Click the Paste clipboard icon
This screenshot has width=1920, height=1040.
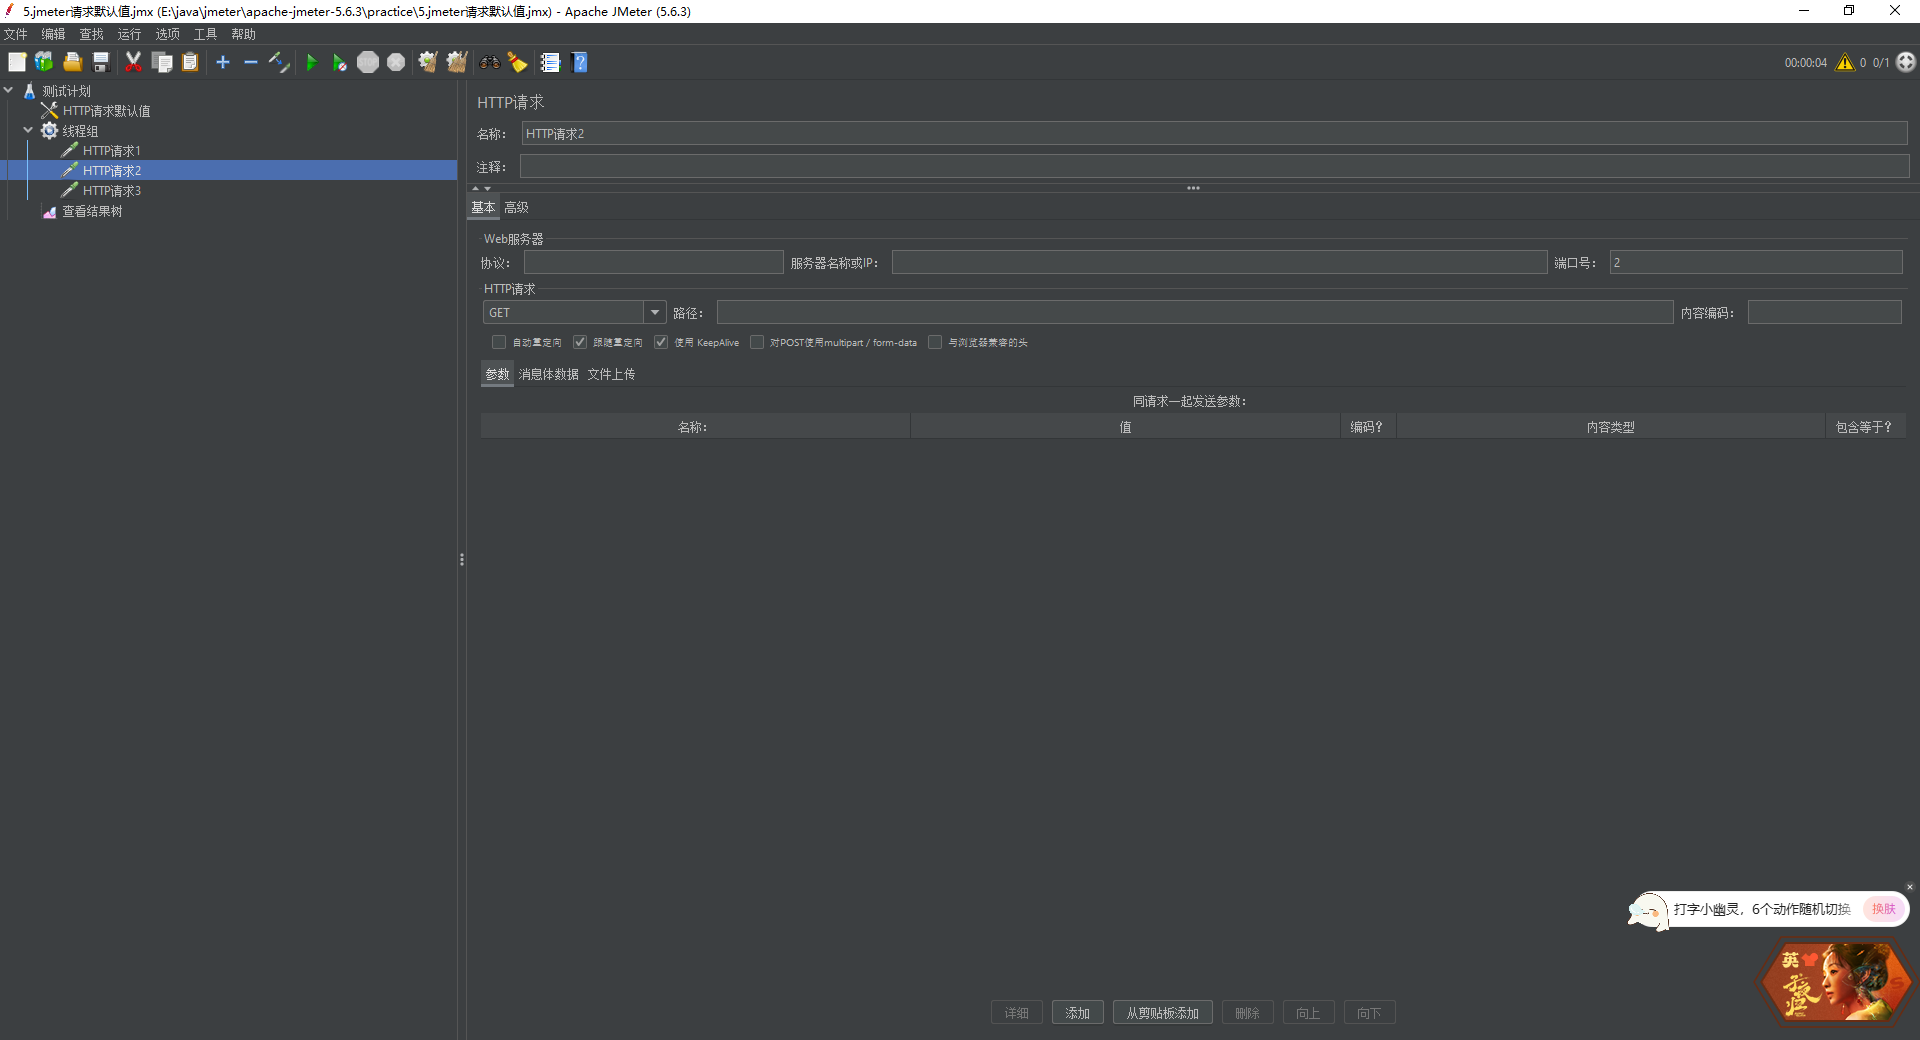[x=190, y=62]
